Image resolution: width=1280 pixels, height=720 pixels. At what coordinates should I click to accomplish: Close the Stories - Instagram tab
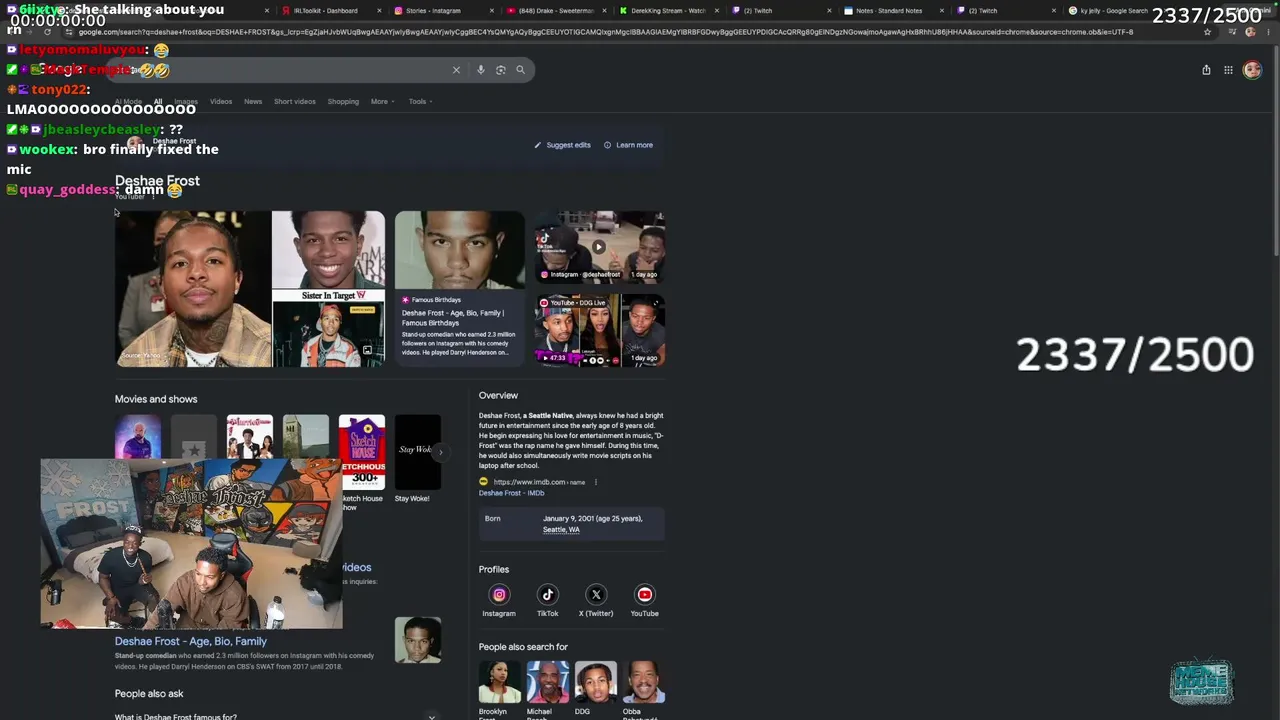click(492, 11)
